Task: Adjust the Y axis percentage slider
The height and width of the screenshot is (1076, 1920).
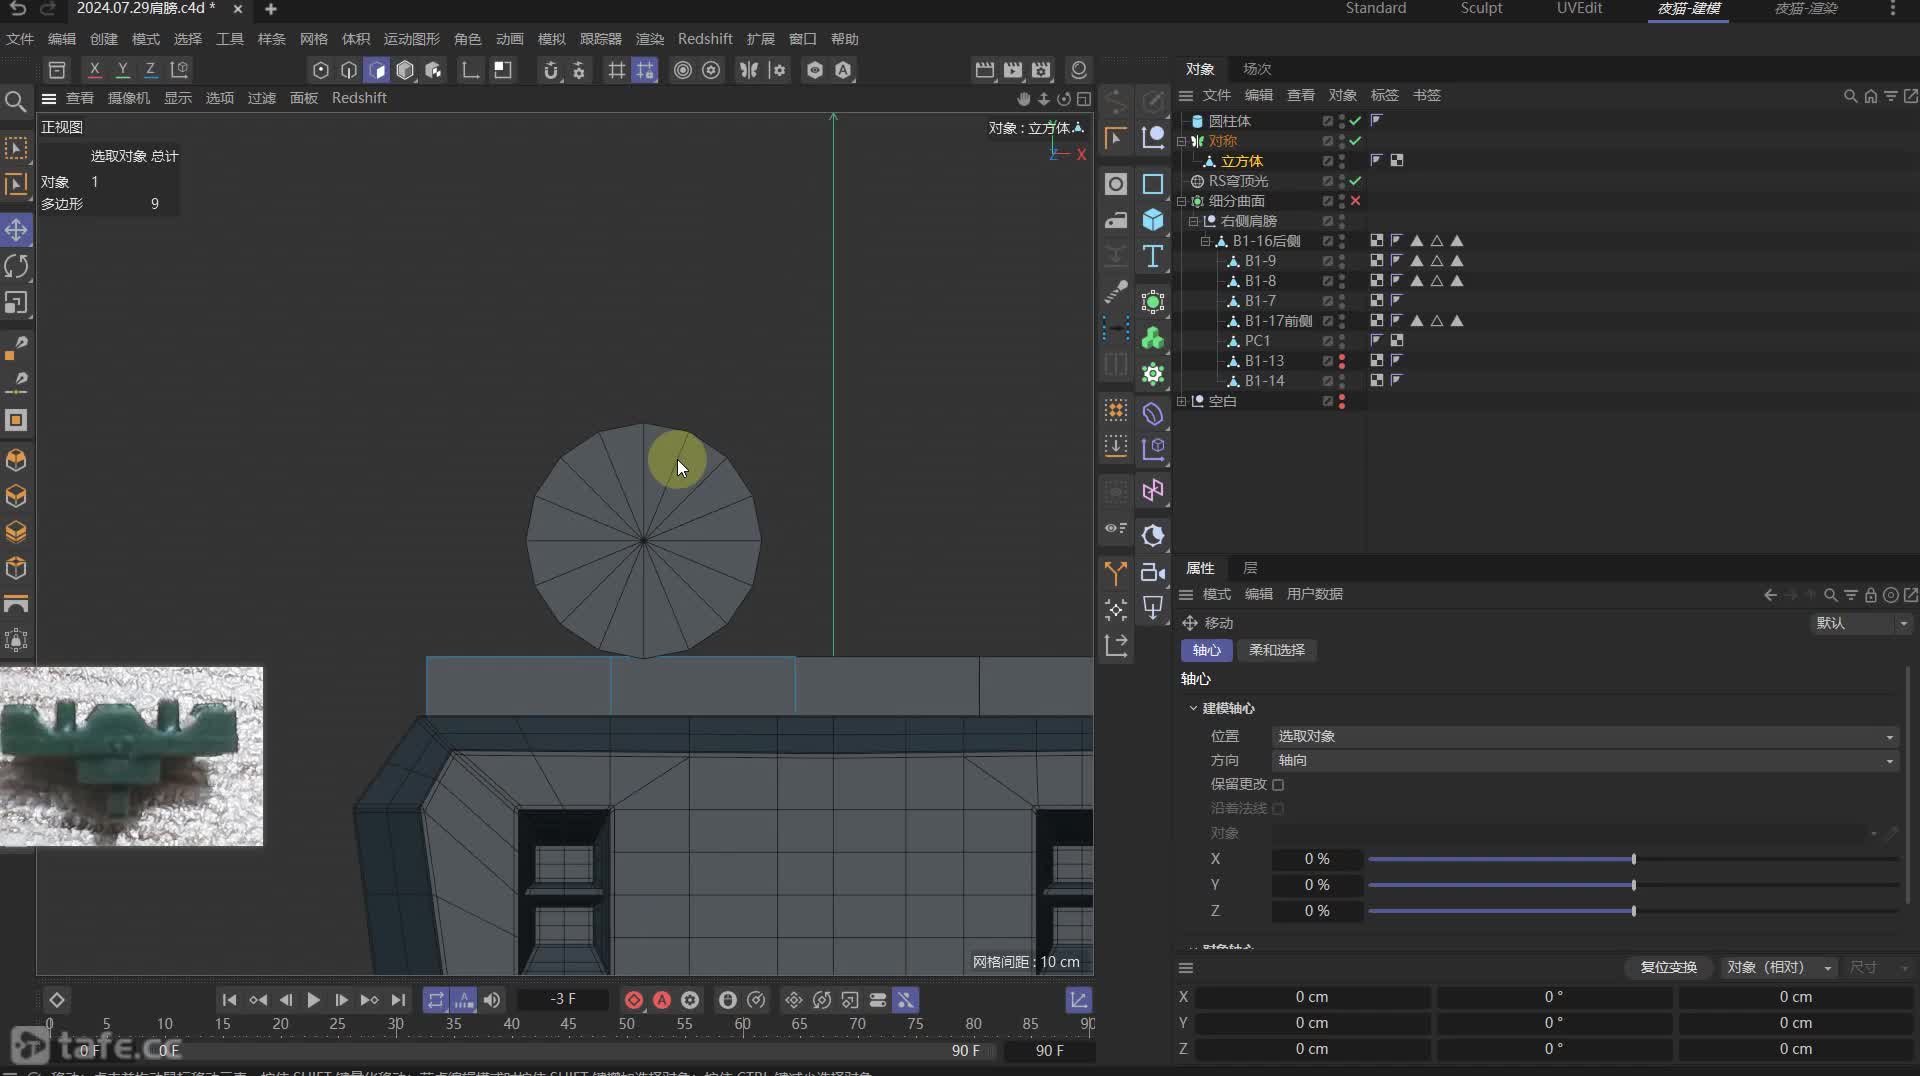Action: tap(1633, 885)
